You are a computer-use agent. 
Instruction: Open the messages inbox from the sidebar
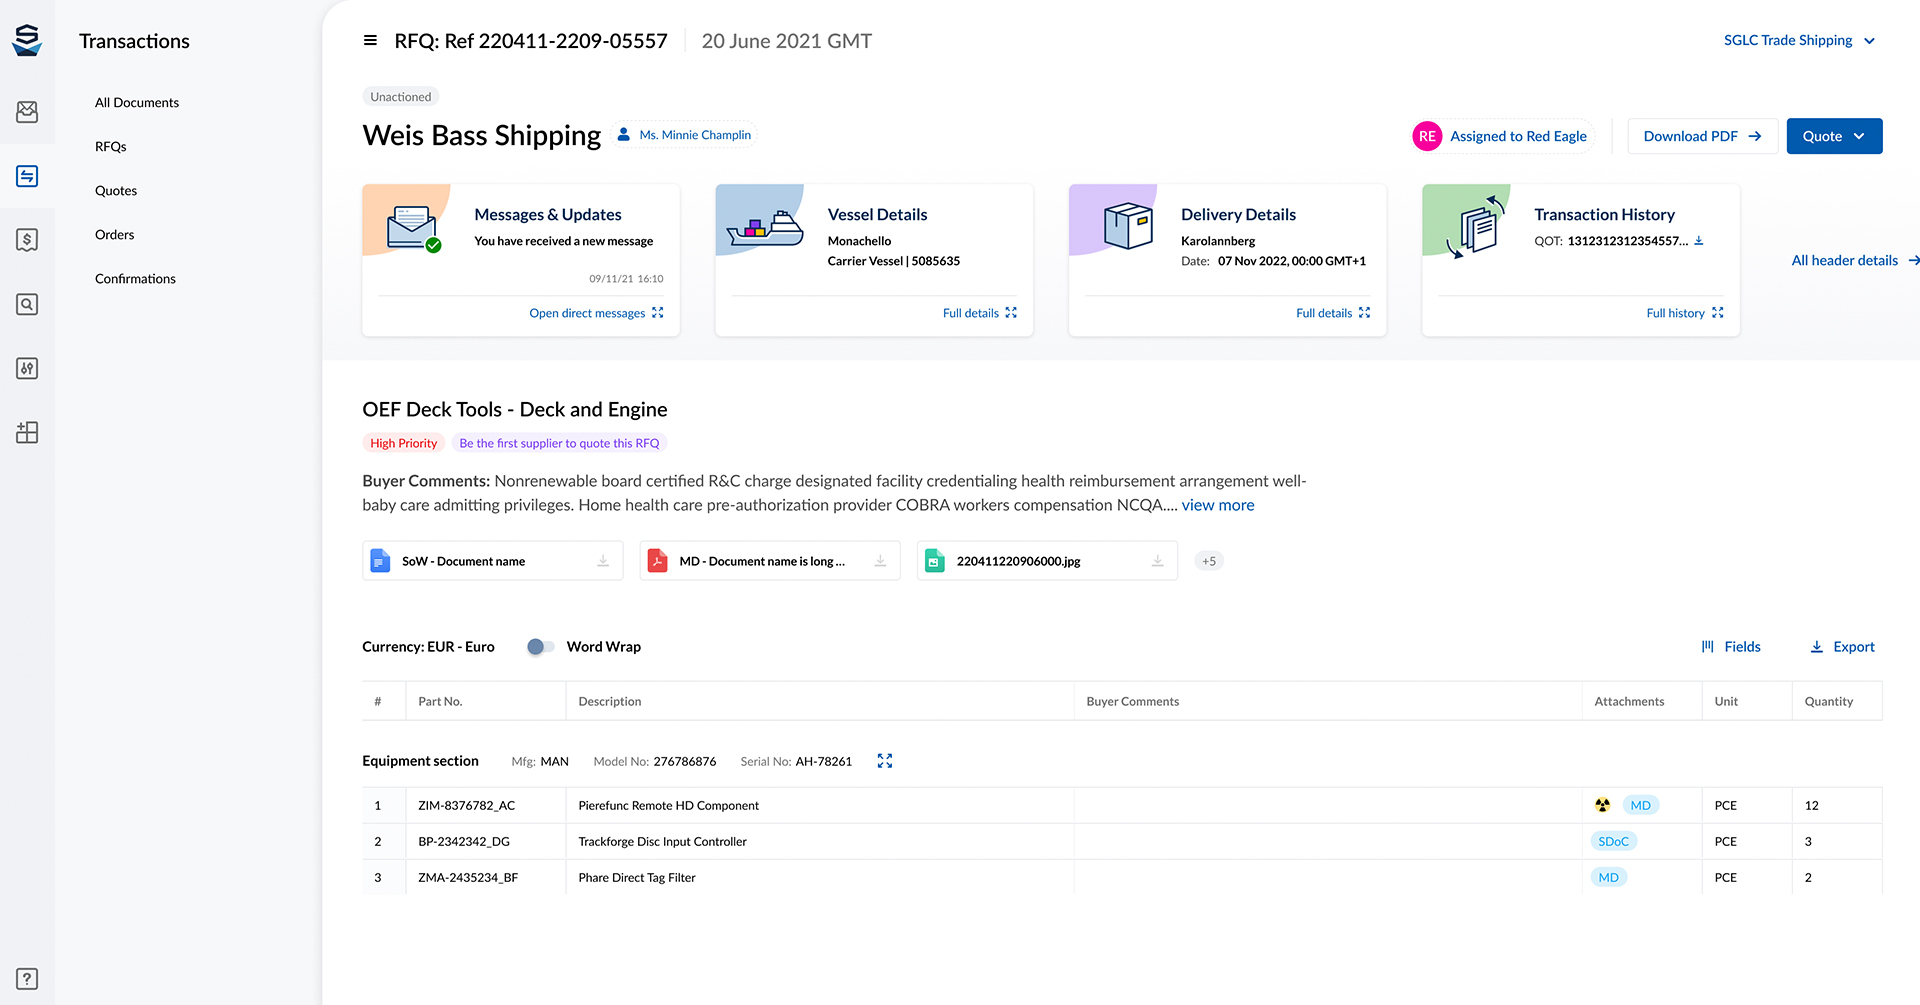27,112
